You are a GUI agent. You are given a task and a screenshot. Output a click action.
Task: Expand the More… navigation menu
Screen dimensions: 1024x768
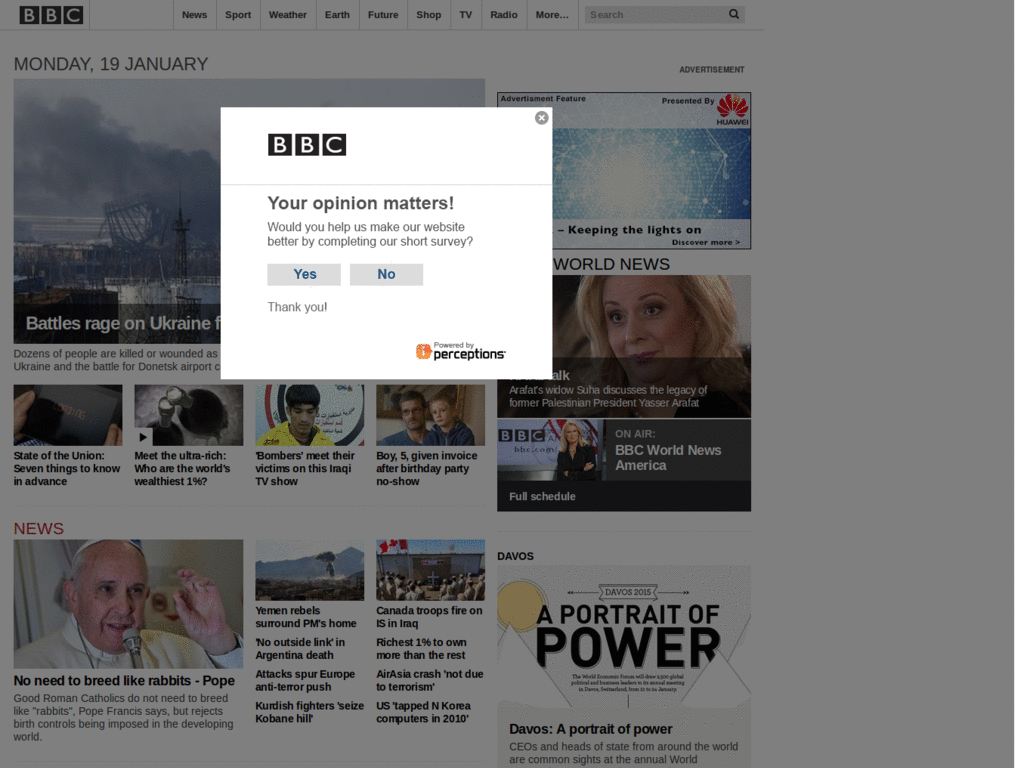point(552,14)
